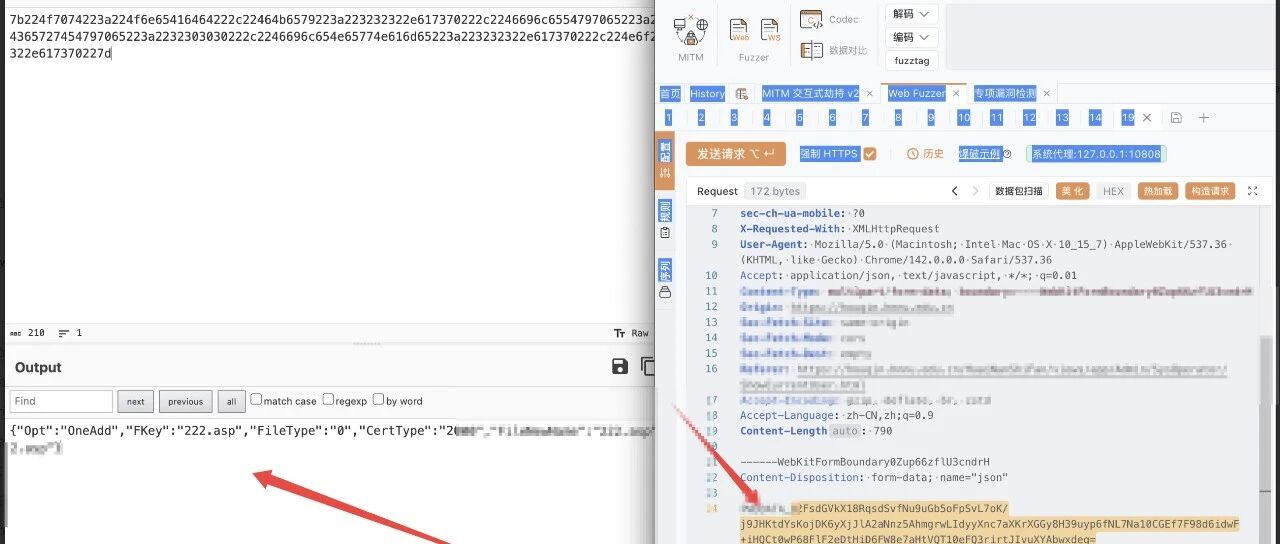The image size is (1280, 544).
Task: Open 爆破示例 link
Action: [x=980, y=154]
